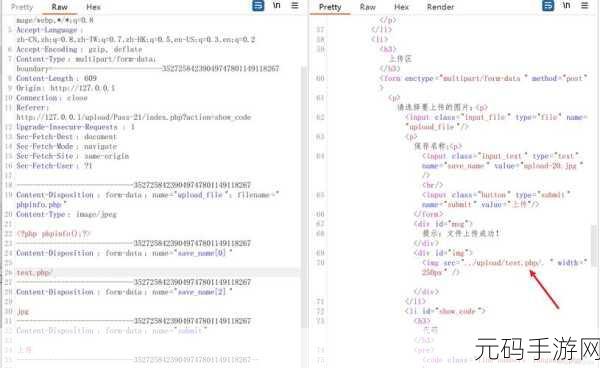
Task: Click the save_name[0] Content-Disposition line
Action: click(x=124, y=253)
